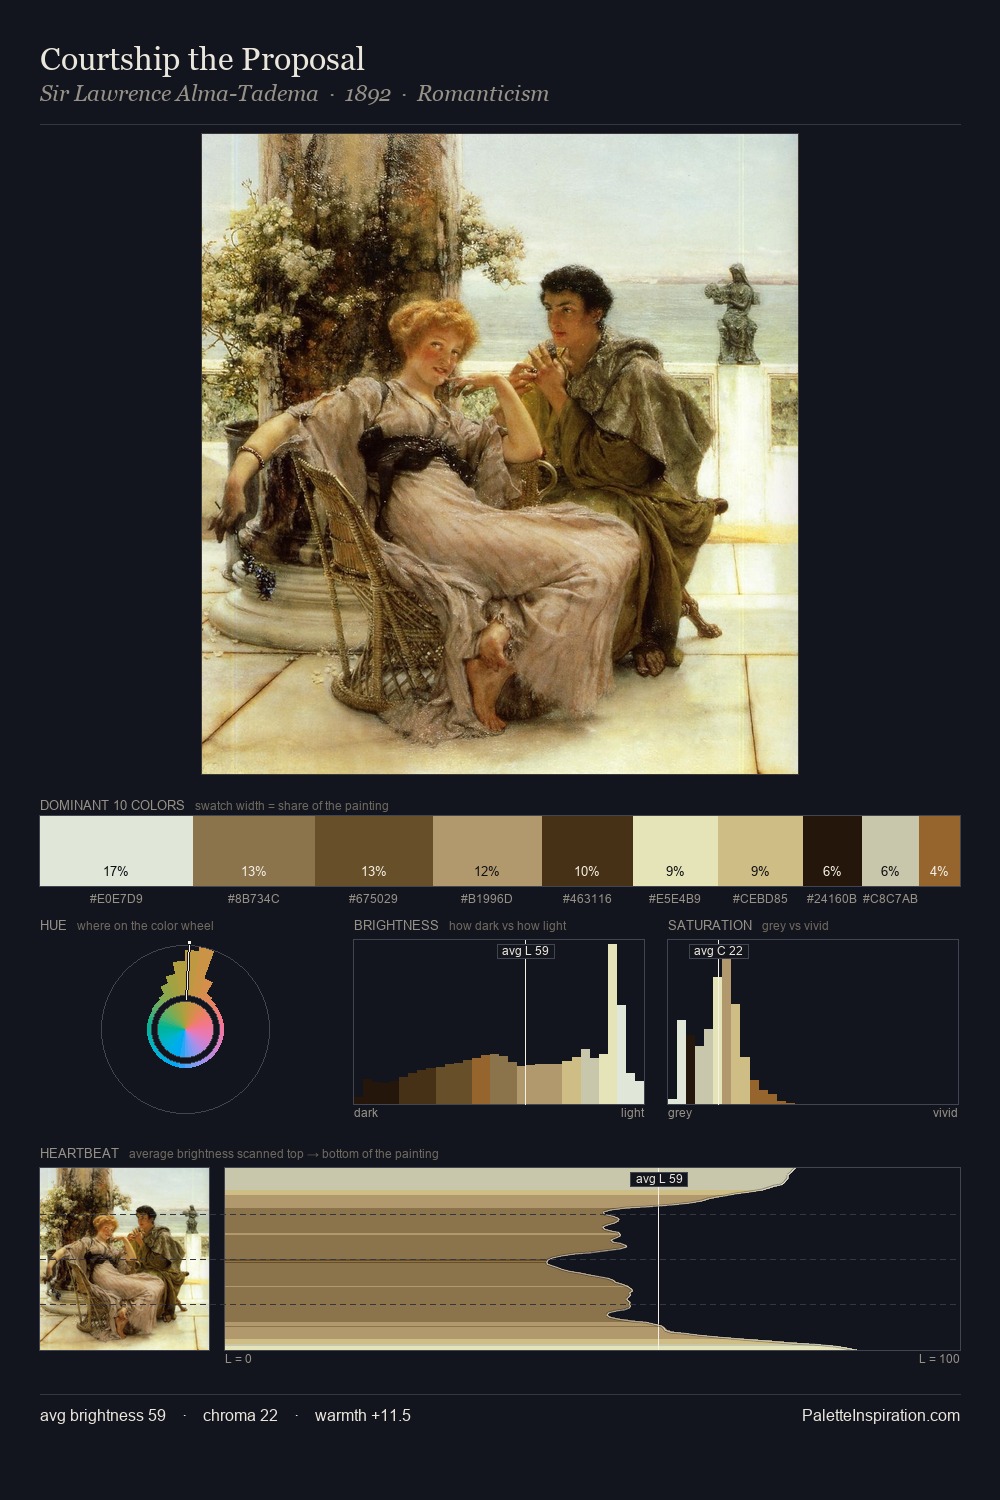
Task: Click 'grey vs vivid' caption
Action: [x=795, y=925]
